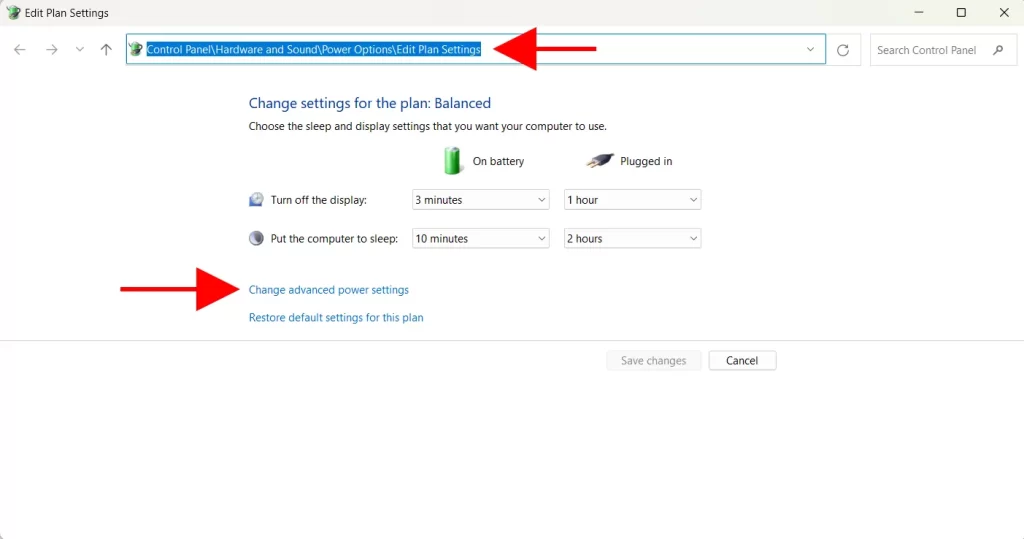Viewport: 1024px width, 539px height.
Task: Open the display-off dropdown set to 3 minutes
Action: [x=481, y=200]
